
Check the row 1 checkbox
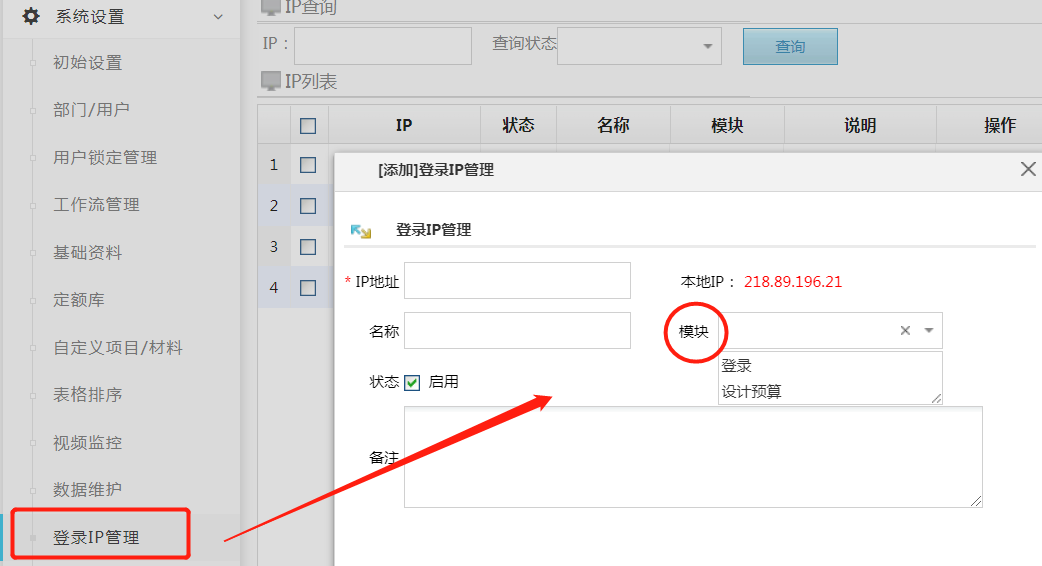click(x=308, y=165)
